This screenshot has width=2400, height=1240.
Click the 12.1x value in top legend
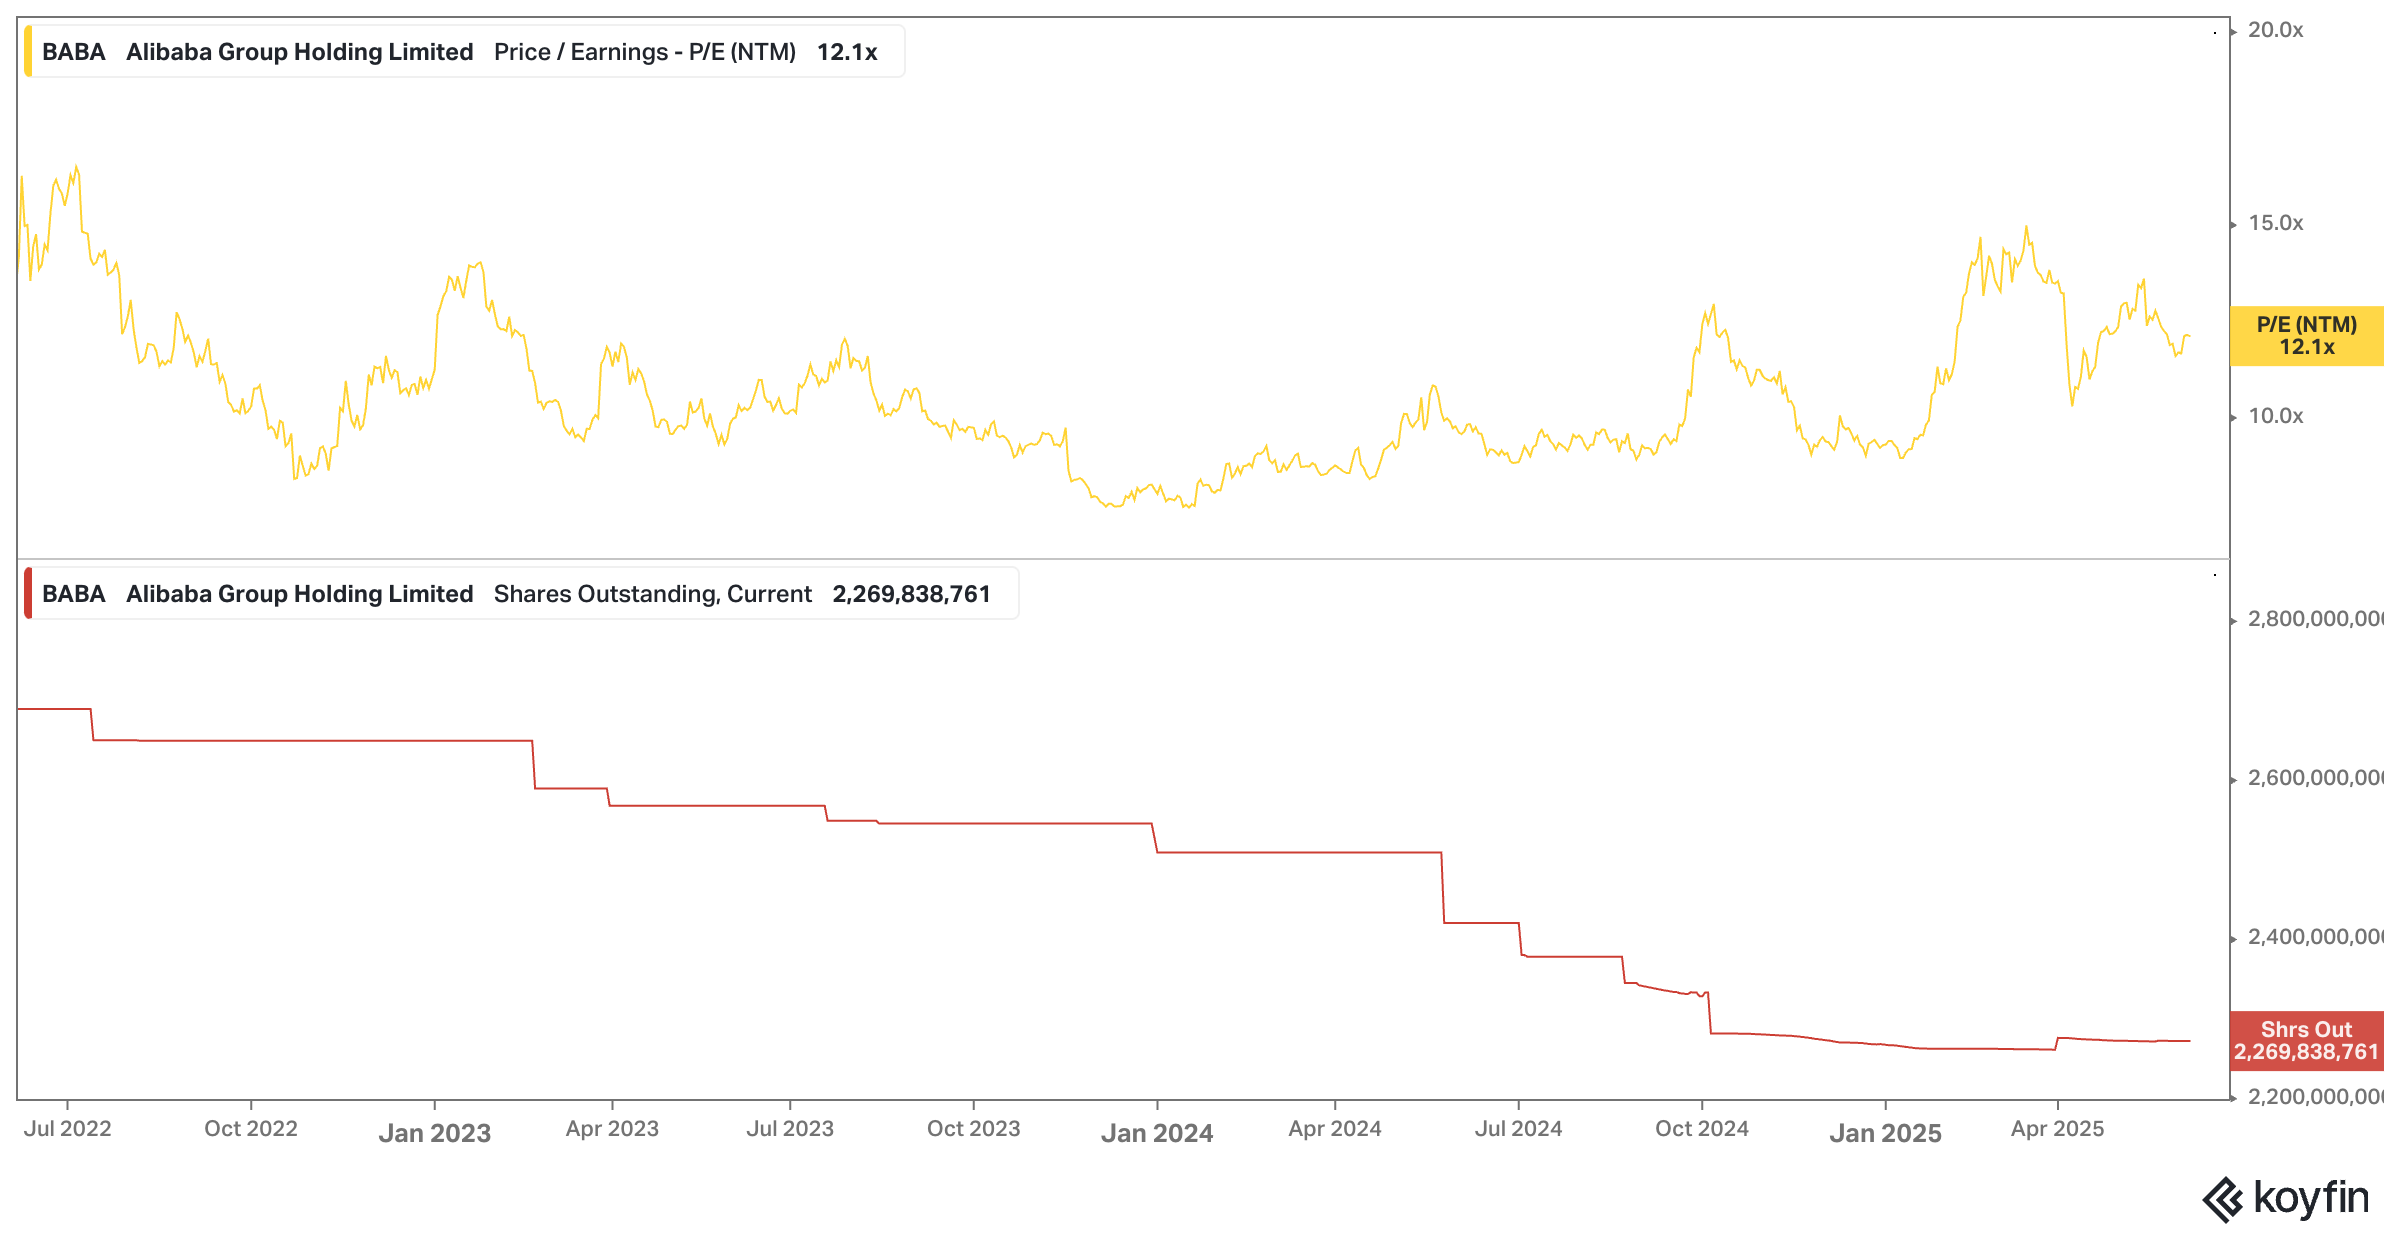pyautogui.click(x=846, y=52)
